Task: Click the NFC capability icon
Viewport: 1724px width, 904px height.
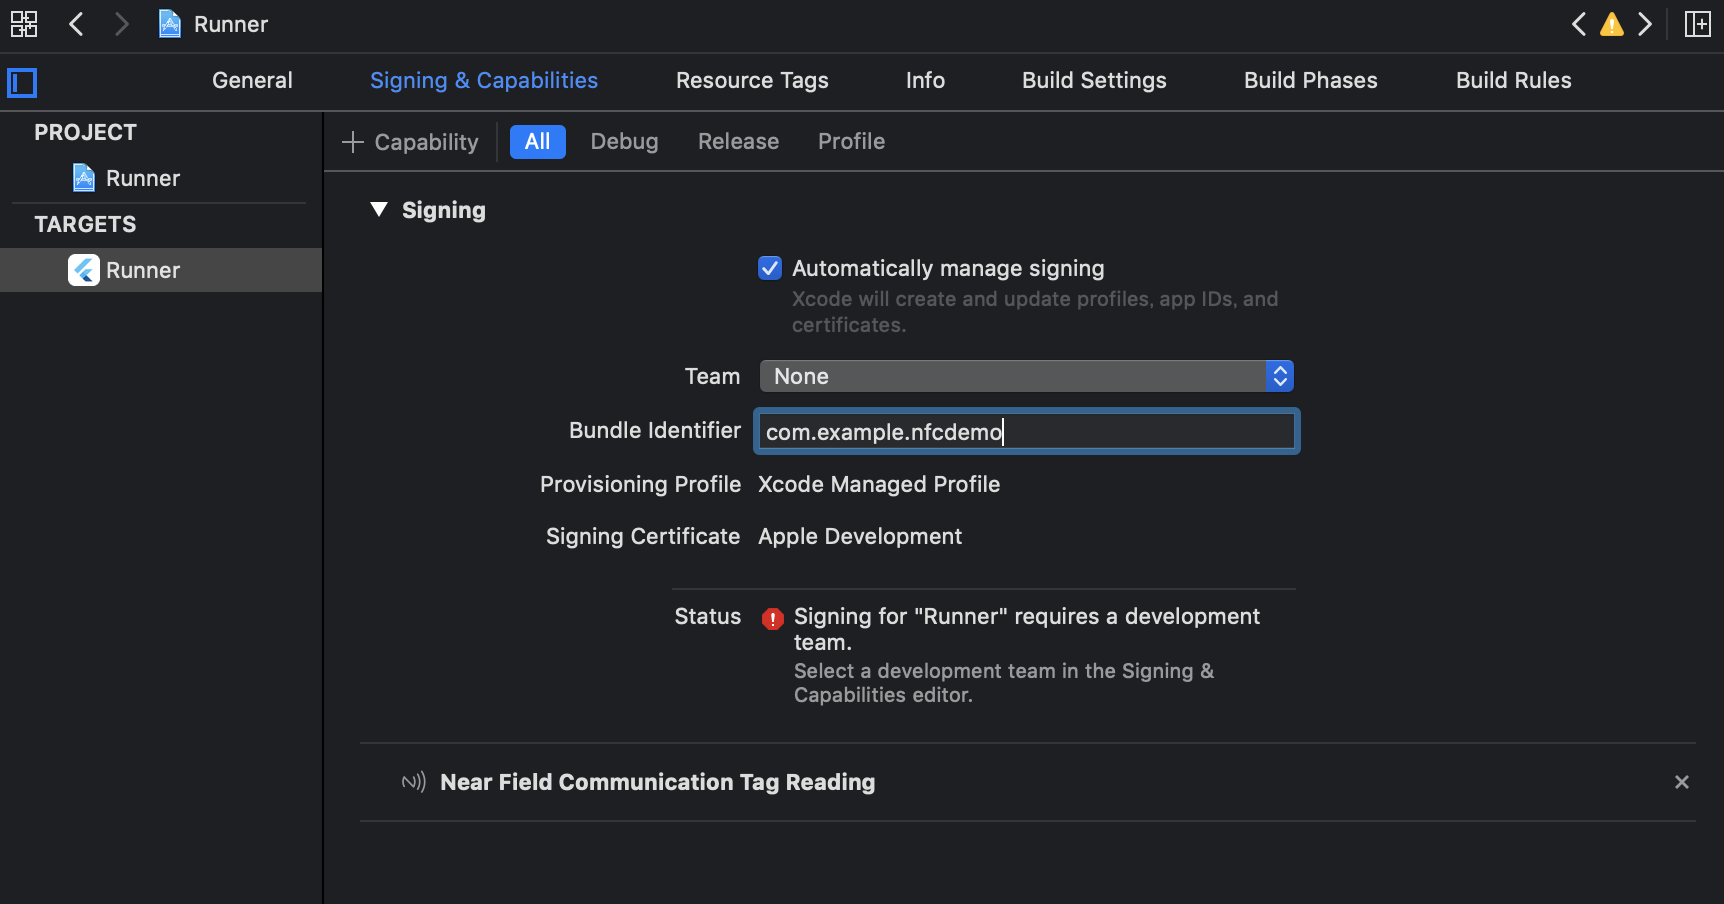Action: tap(414, 782)
